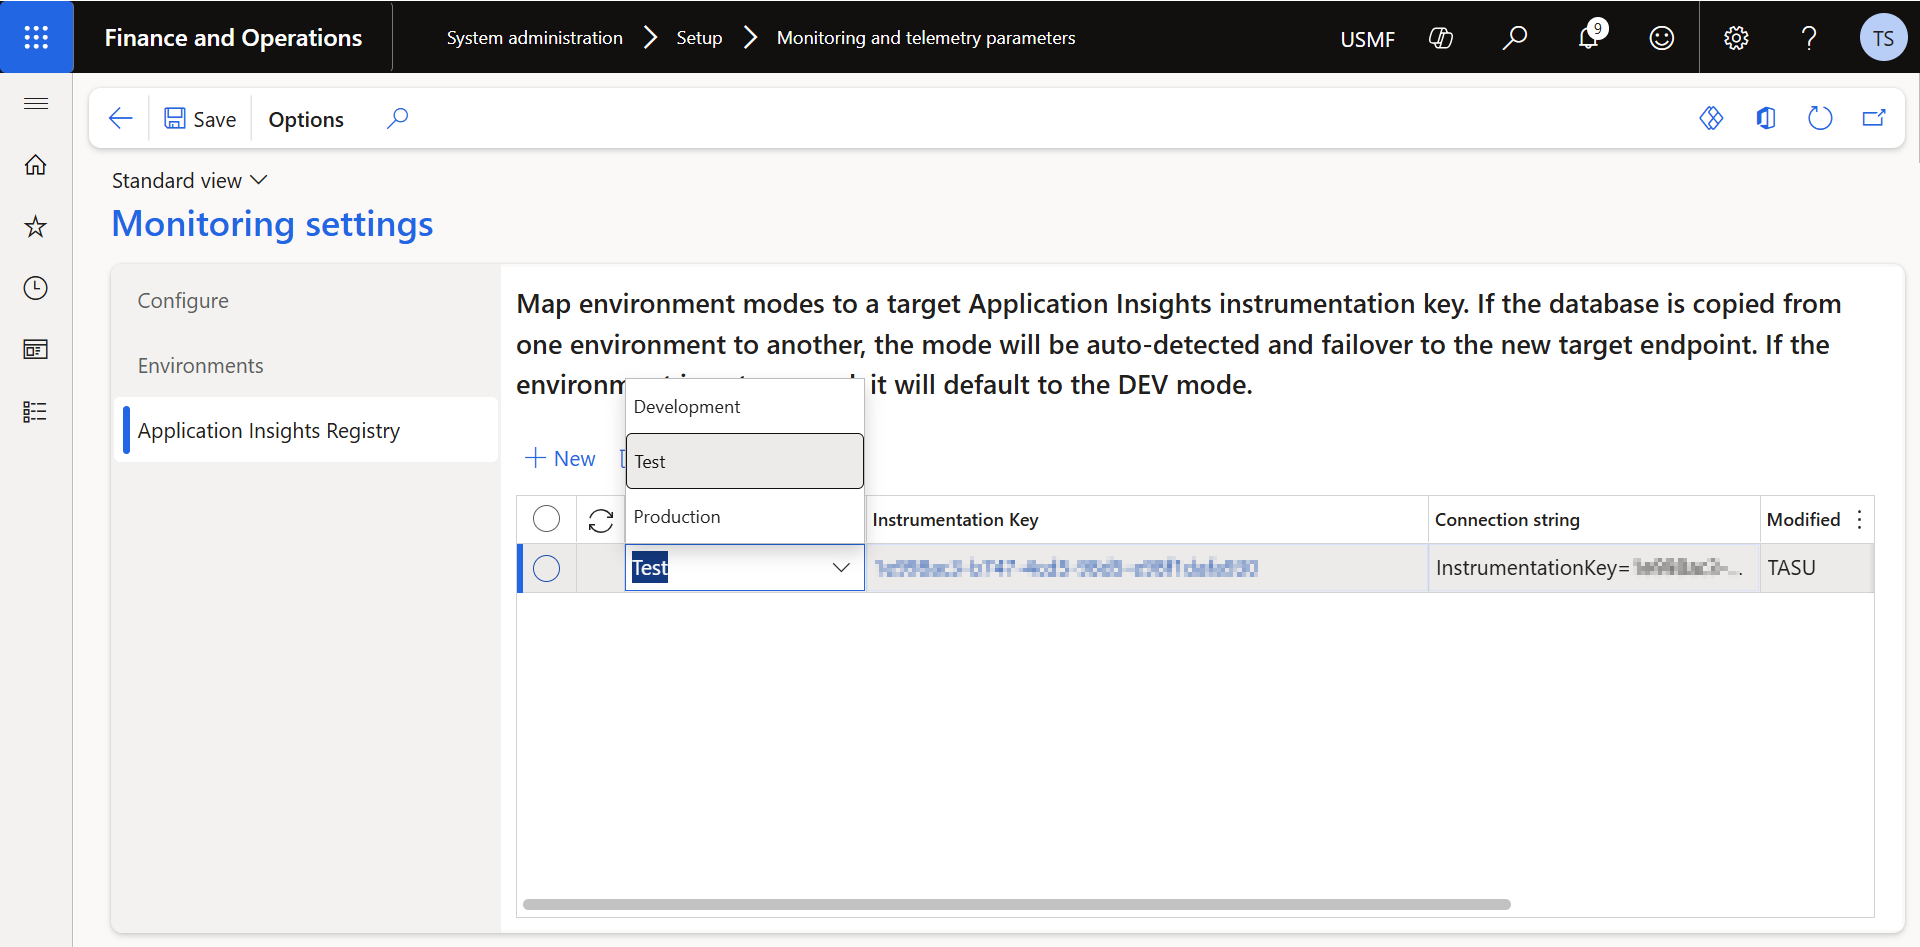
Task: Open the Settings gear icon
Action: [1736, 38]
